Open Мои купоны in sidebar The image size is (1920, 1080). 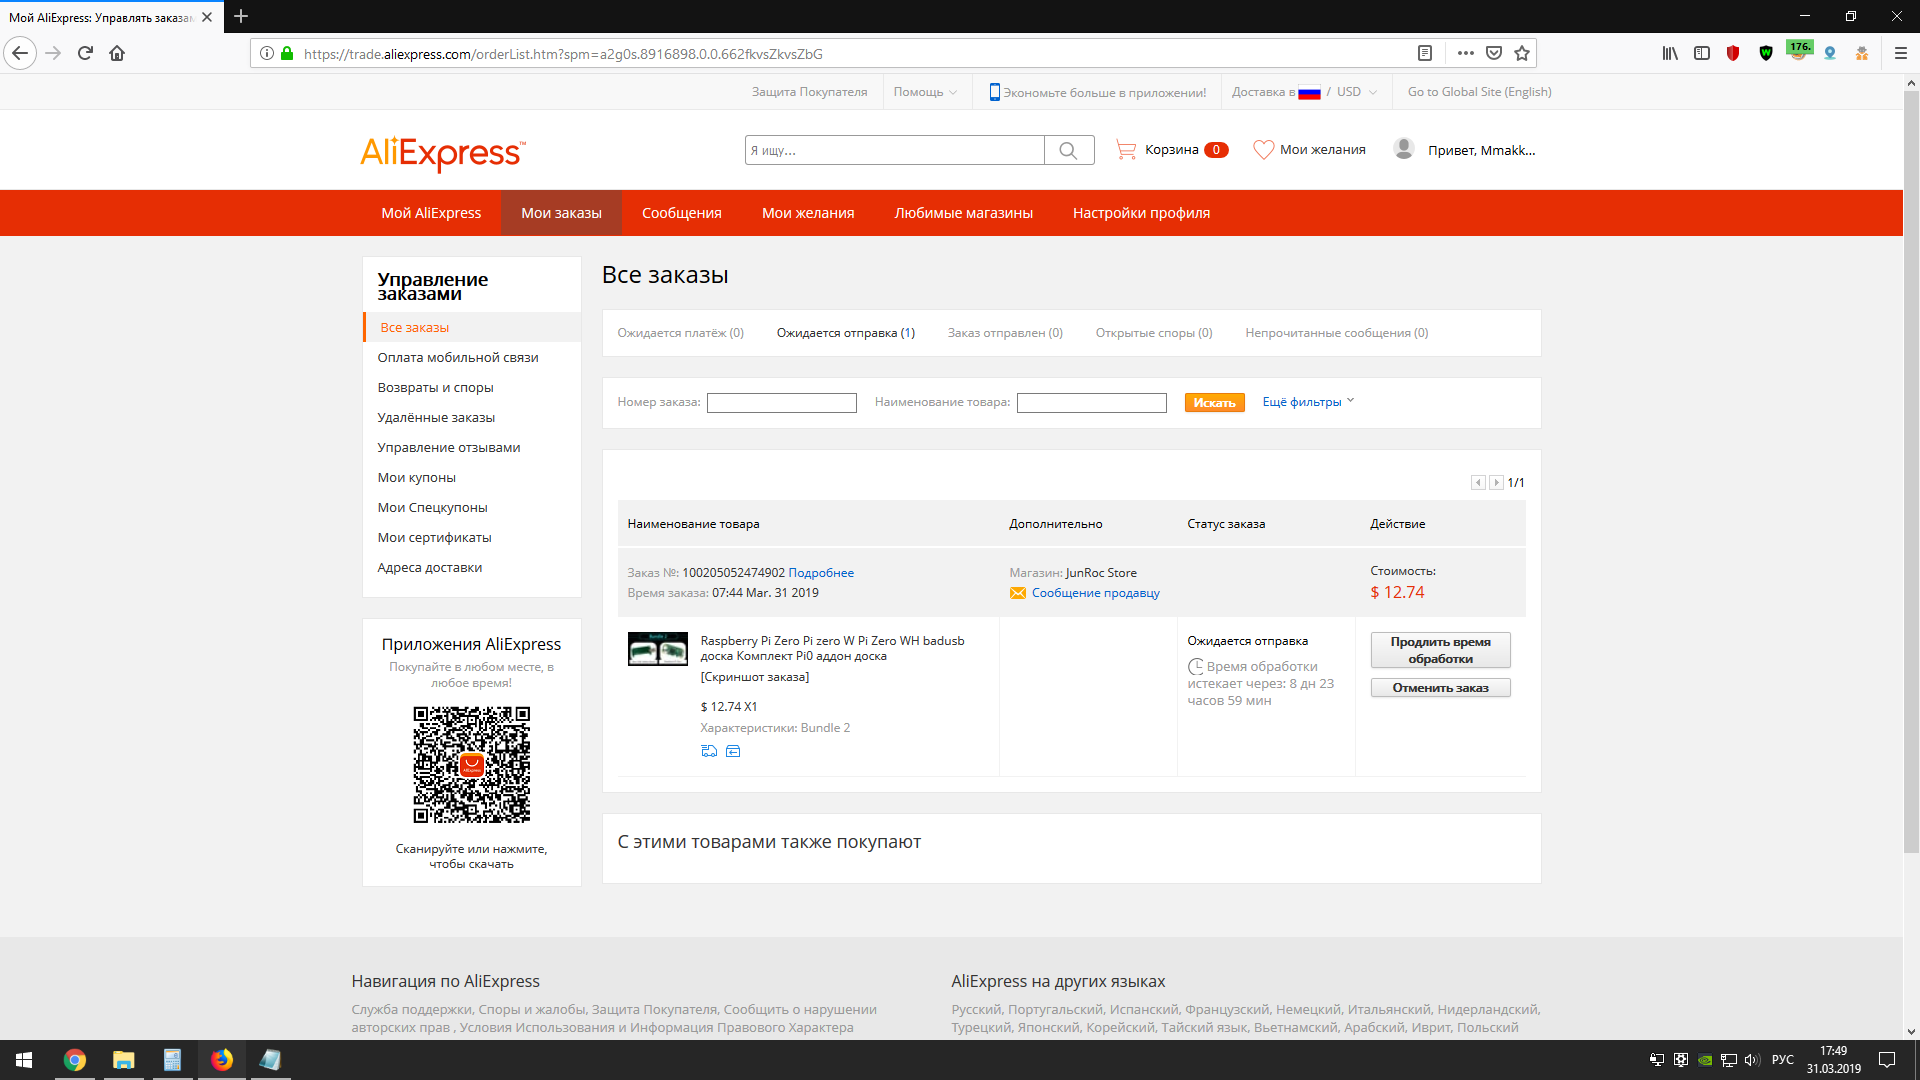416,477
